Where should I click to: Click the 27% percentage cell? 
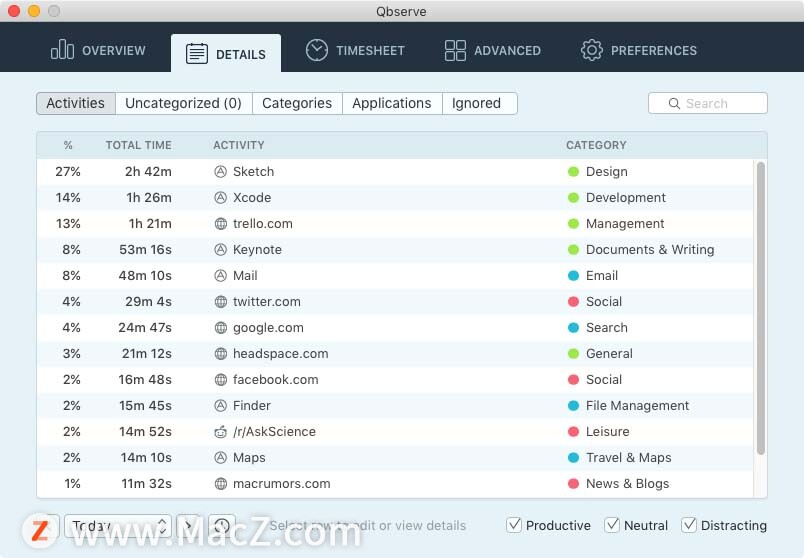[68, 172]
